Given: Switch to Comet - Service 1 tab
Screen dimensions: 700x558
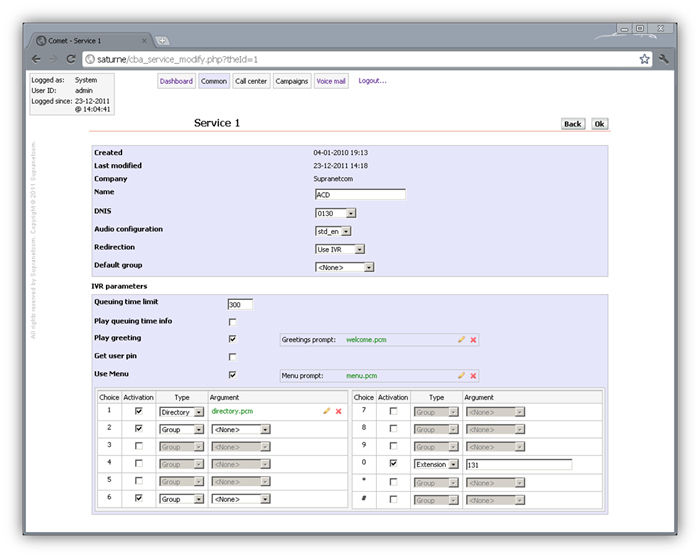Looking at the screenshot, I should [x=89, y=41].
